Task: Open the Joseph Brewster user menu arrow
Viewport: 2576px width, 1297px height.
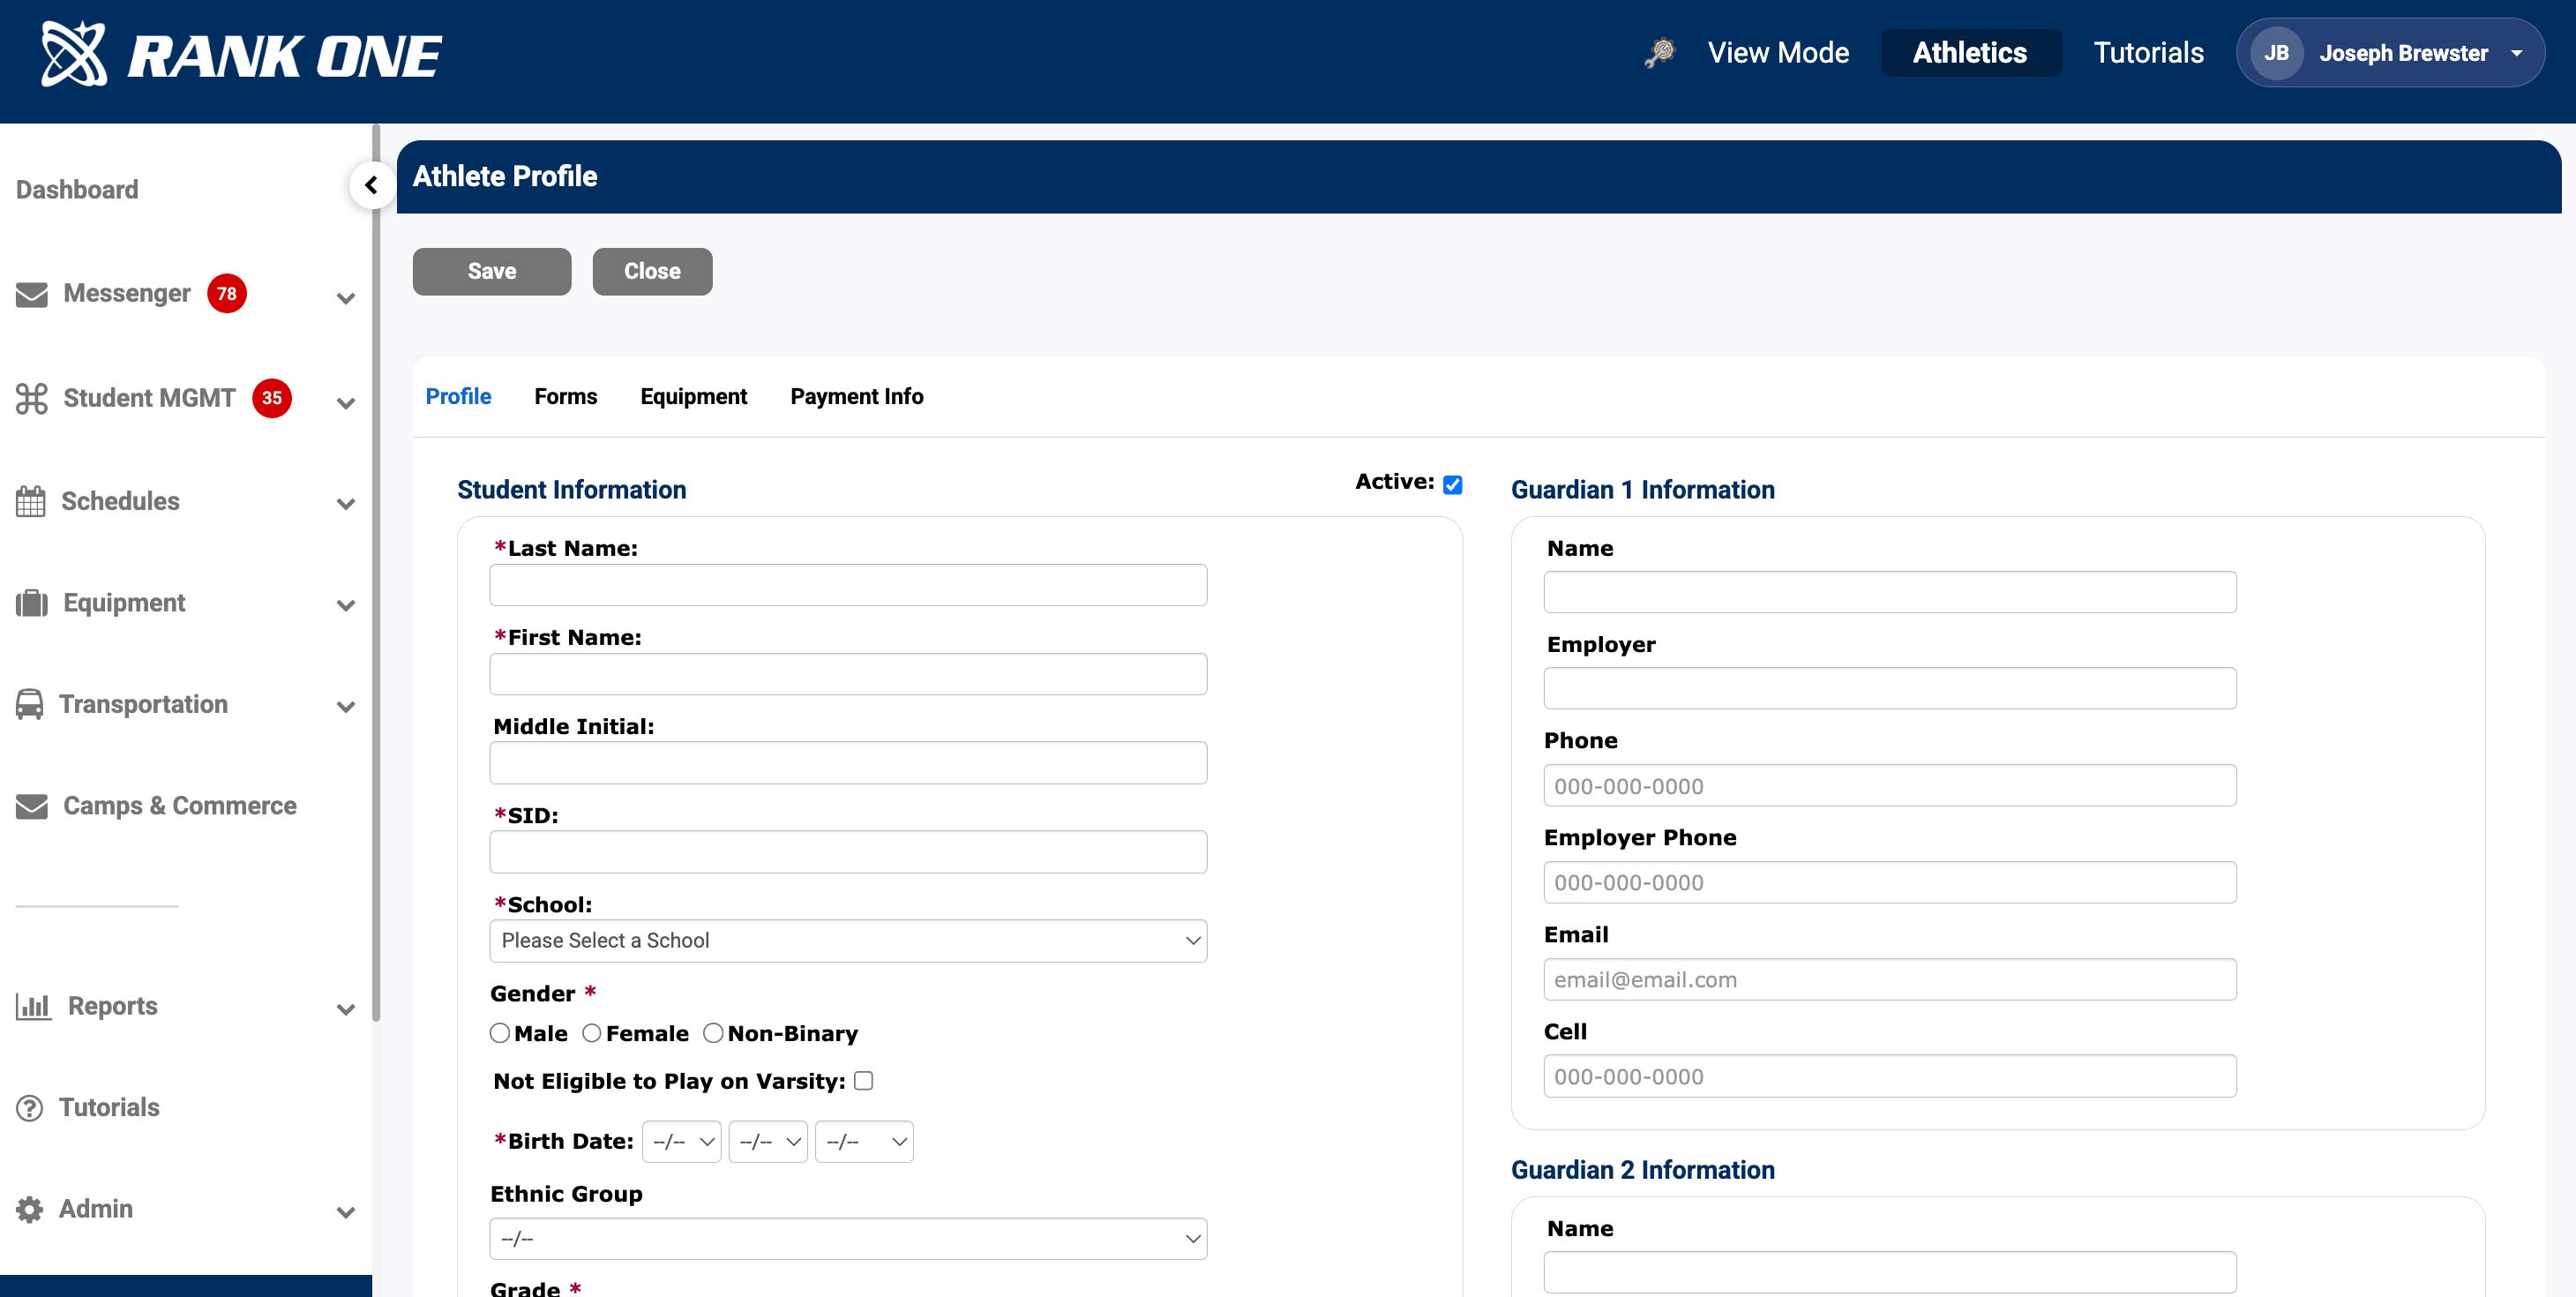Action: [2516, 53]
